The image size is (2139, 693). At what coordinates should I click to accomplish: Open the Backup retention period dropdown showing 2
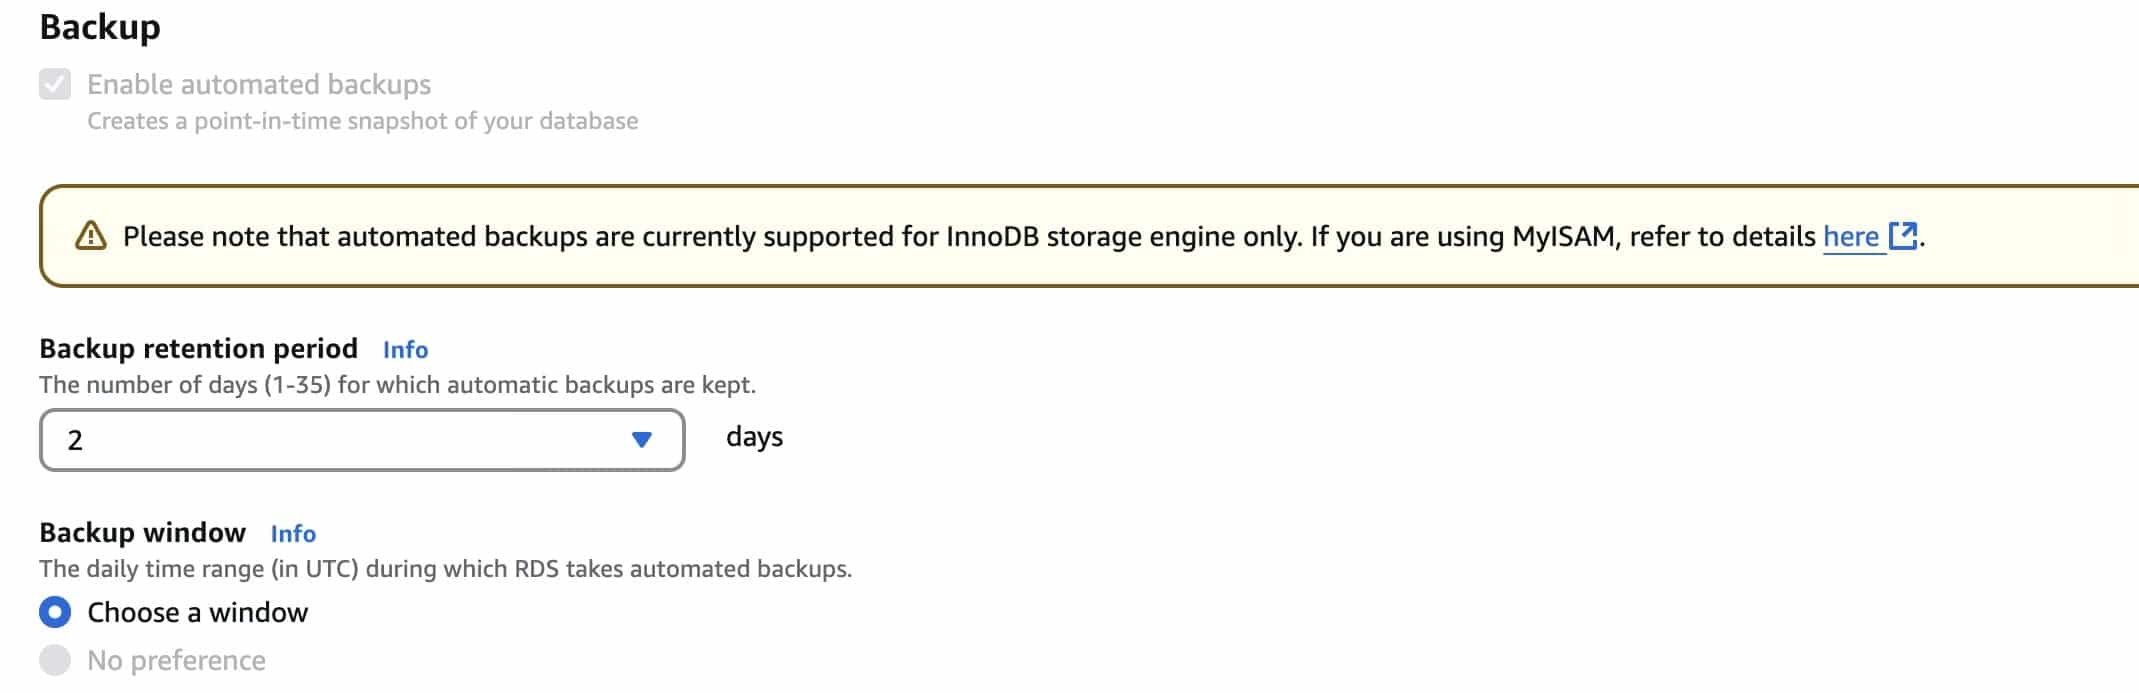[x=362, y=440]
